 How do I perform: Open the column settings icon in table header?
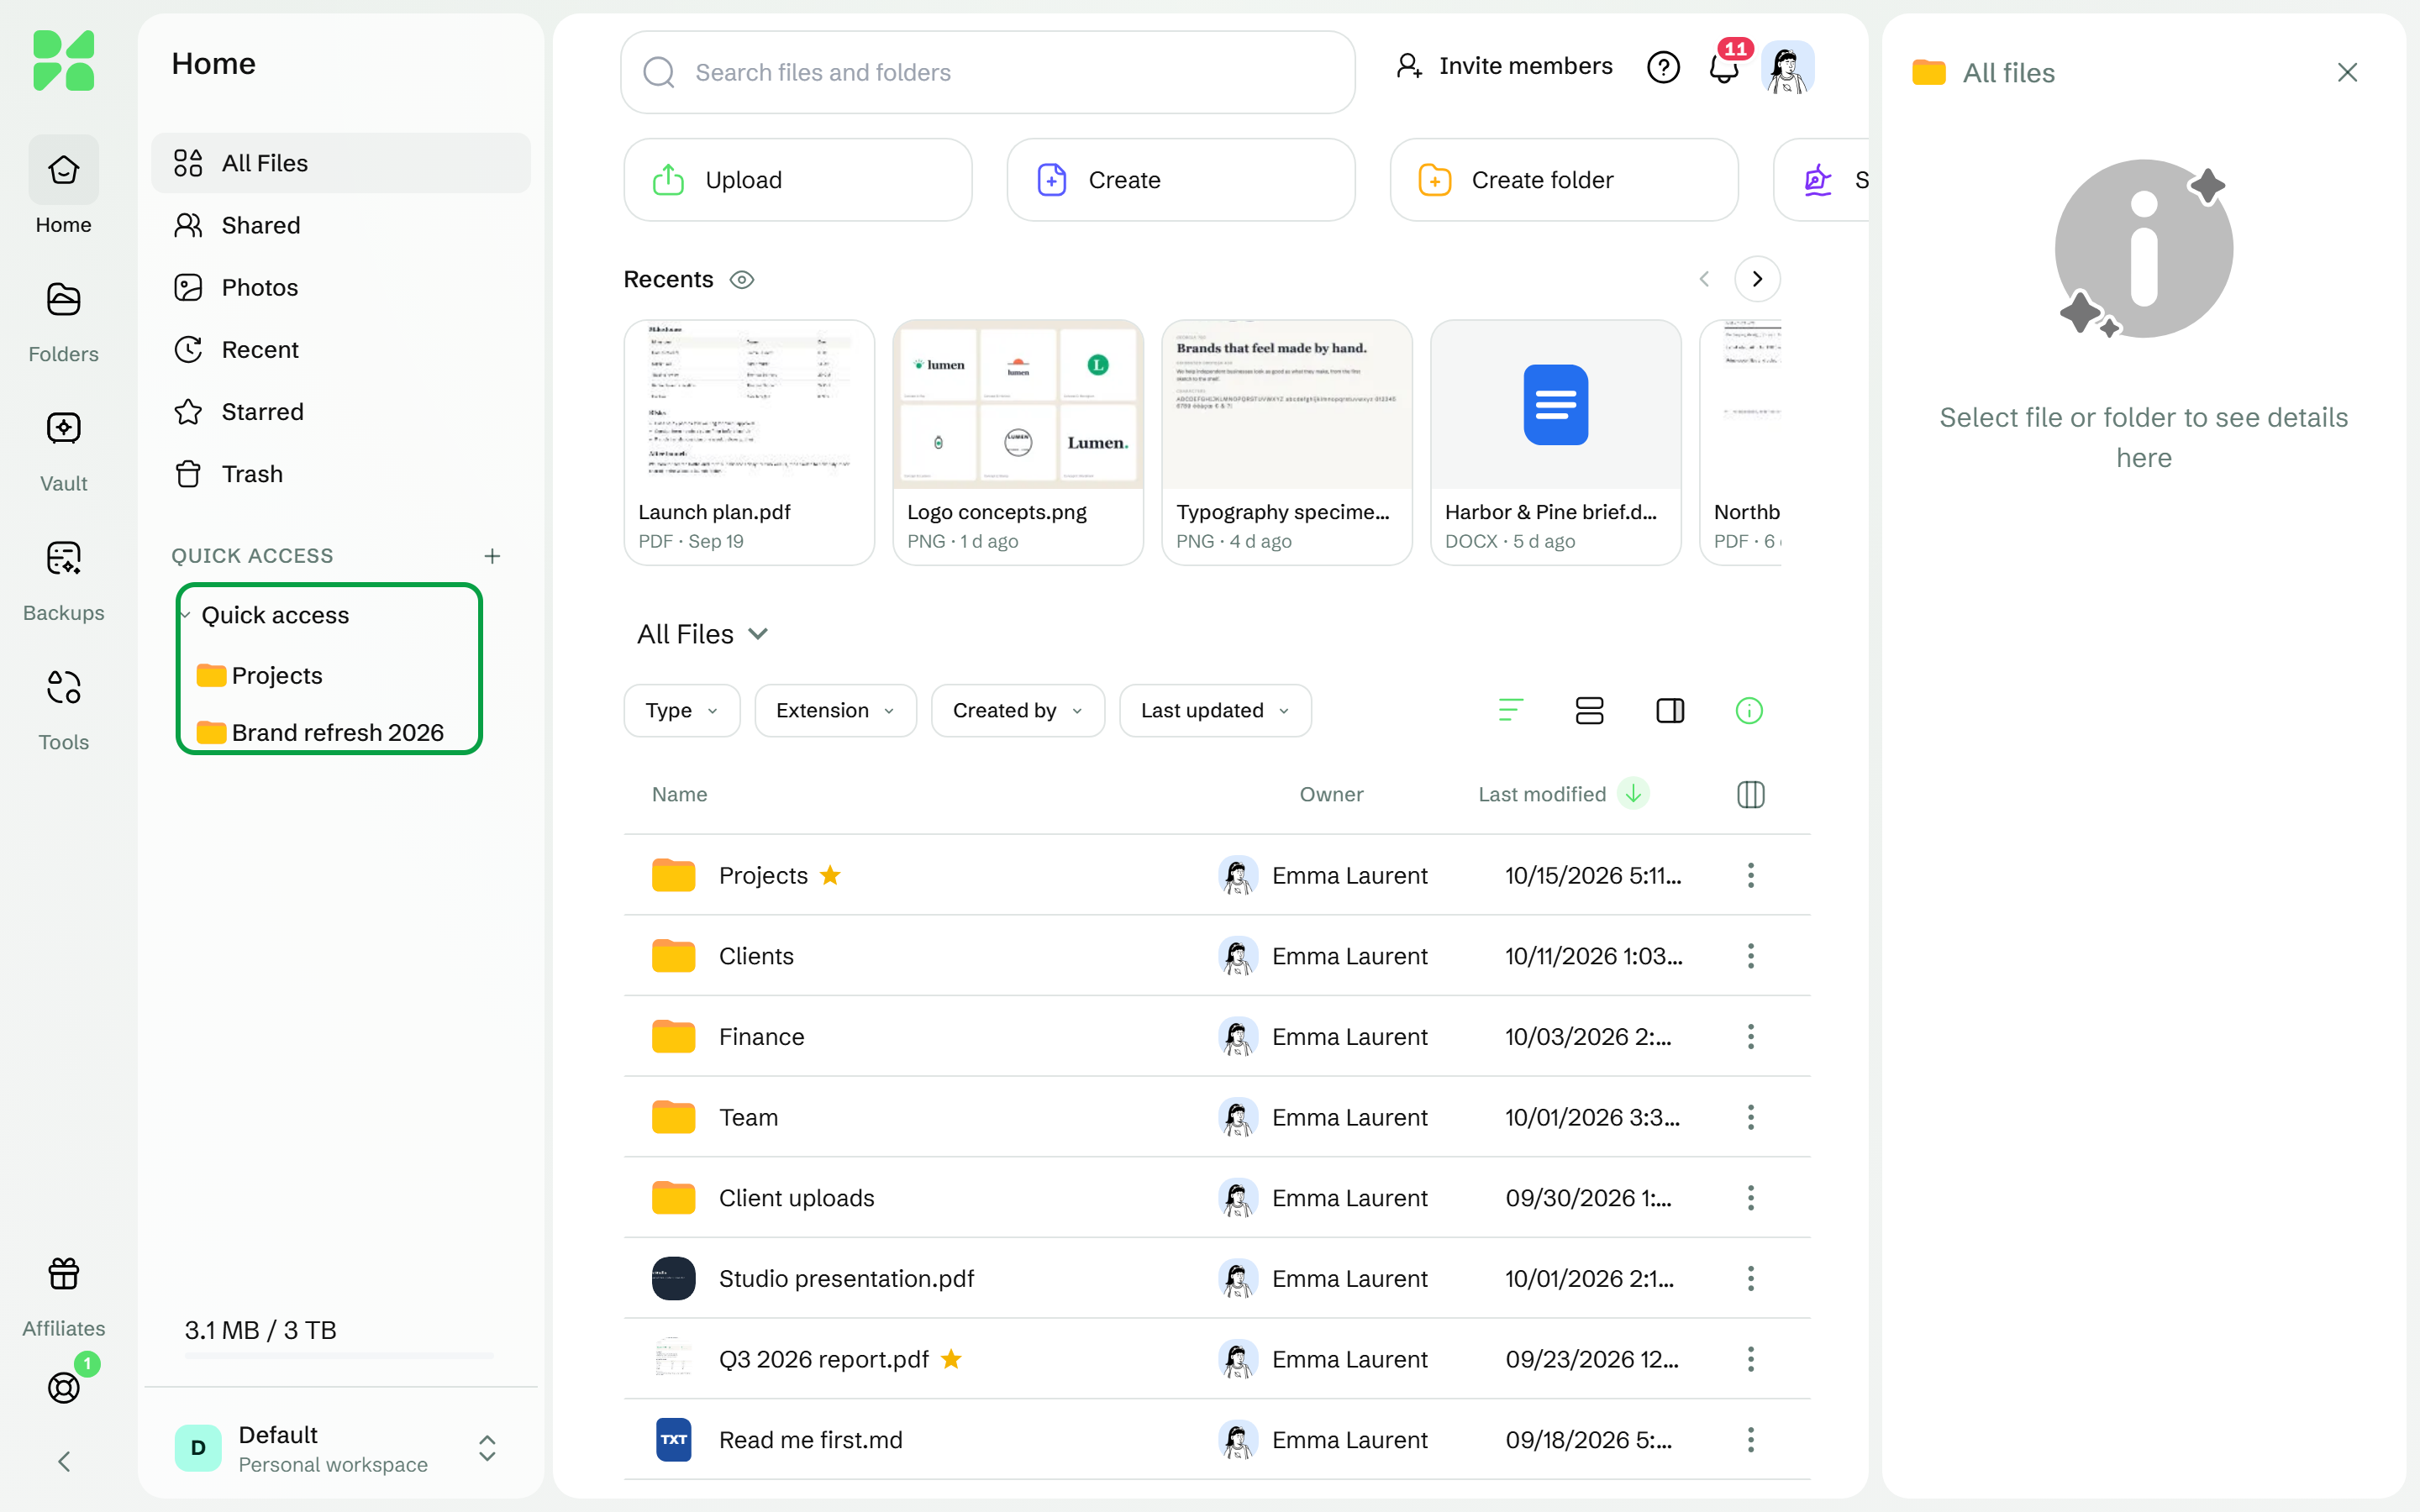[1751, 795]
